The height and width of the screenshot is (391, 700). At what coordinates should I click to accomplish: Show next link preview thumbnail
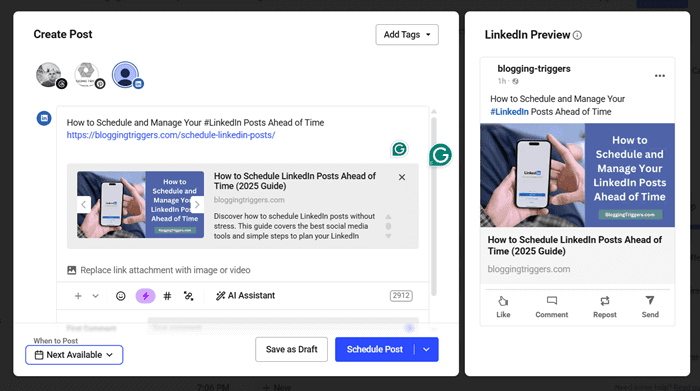(197, 204)
